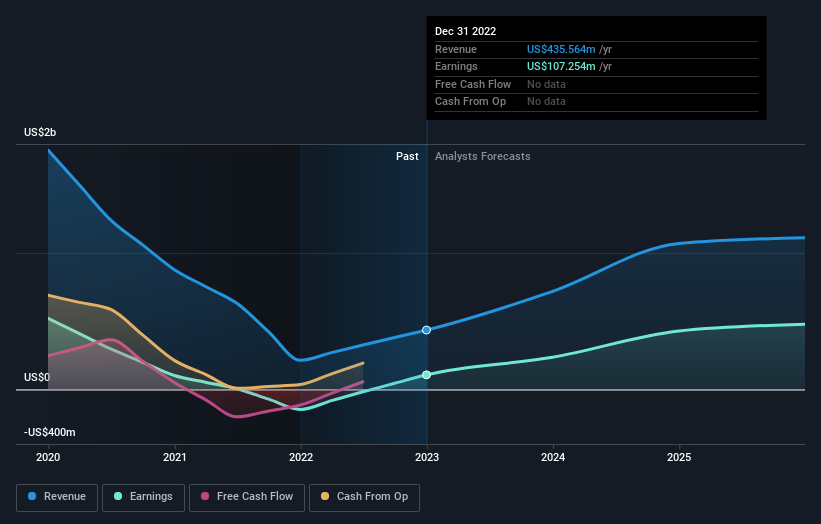
Task: Click the Dec 31 2022 tooltip date
Action: [465, 31]
